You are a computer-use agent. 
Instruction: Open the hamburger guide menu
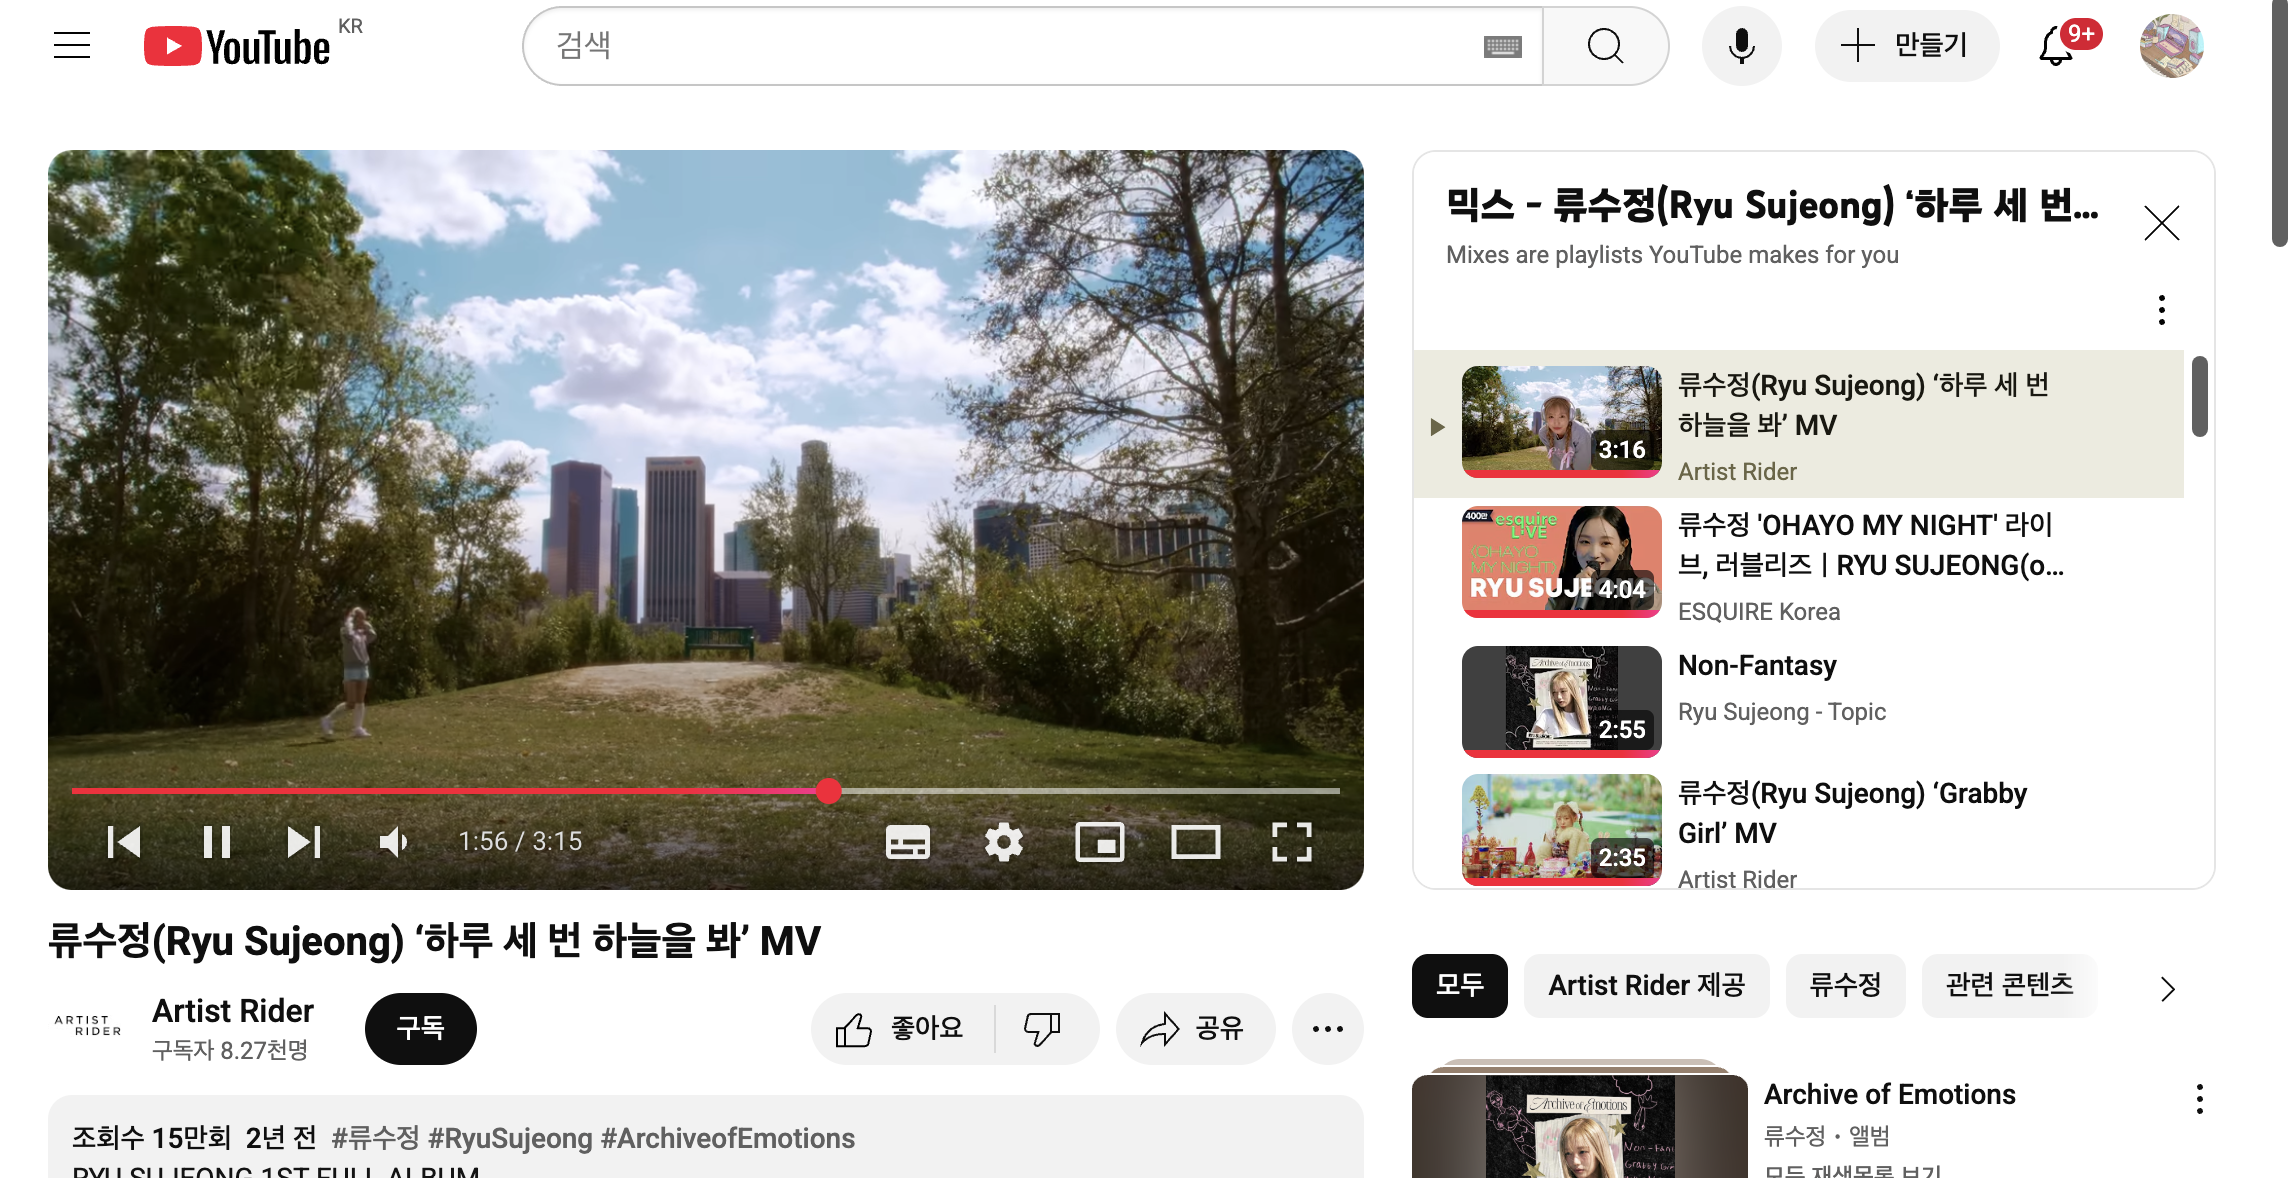72,46
